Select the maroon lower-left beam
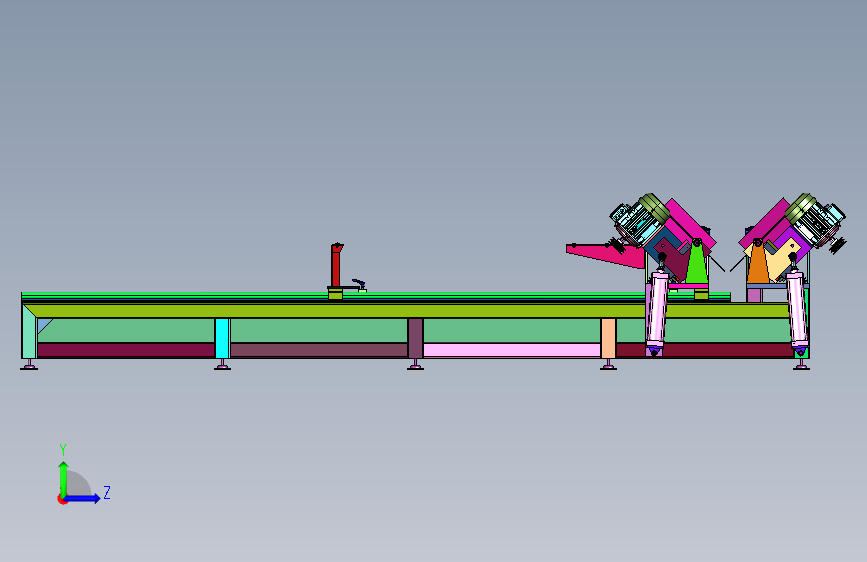Image resolution: width=867 pixels, height=562 pixels. (x=126, y=350)
